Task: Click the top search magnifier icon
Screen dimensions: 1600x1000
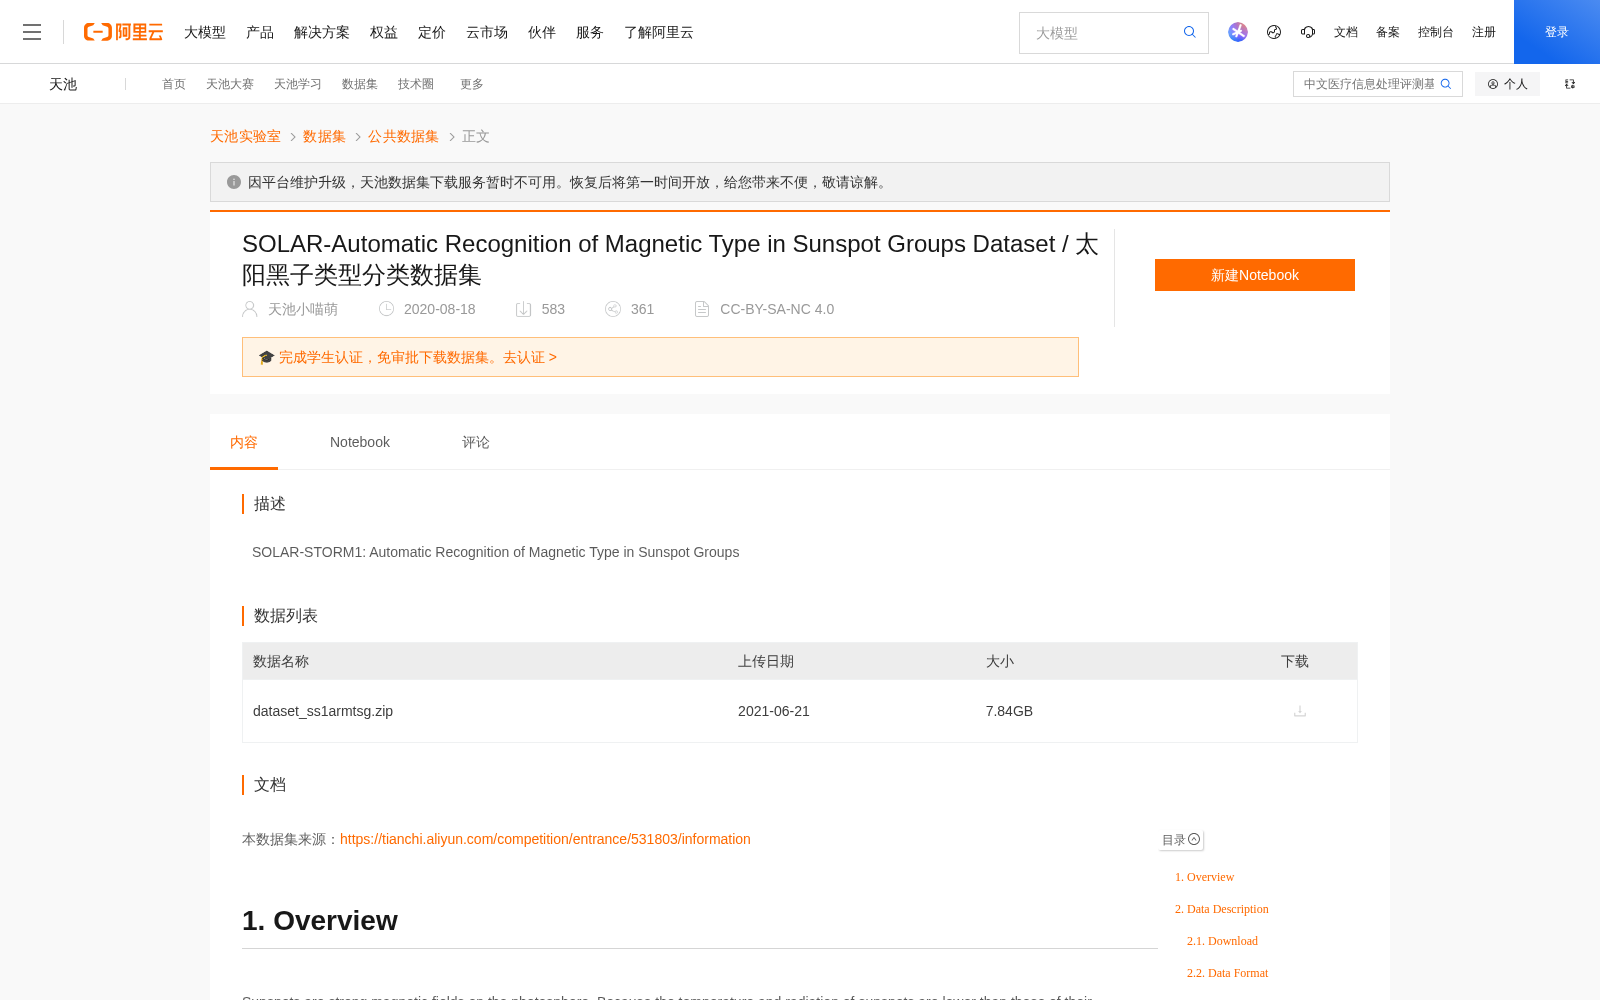Action: (x=1190, y=32)
